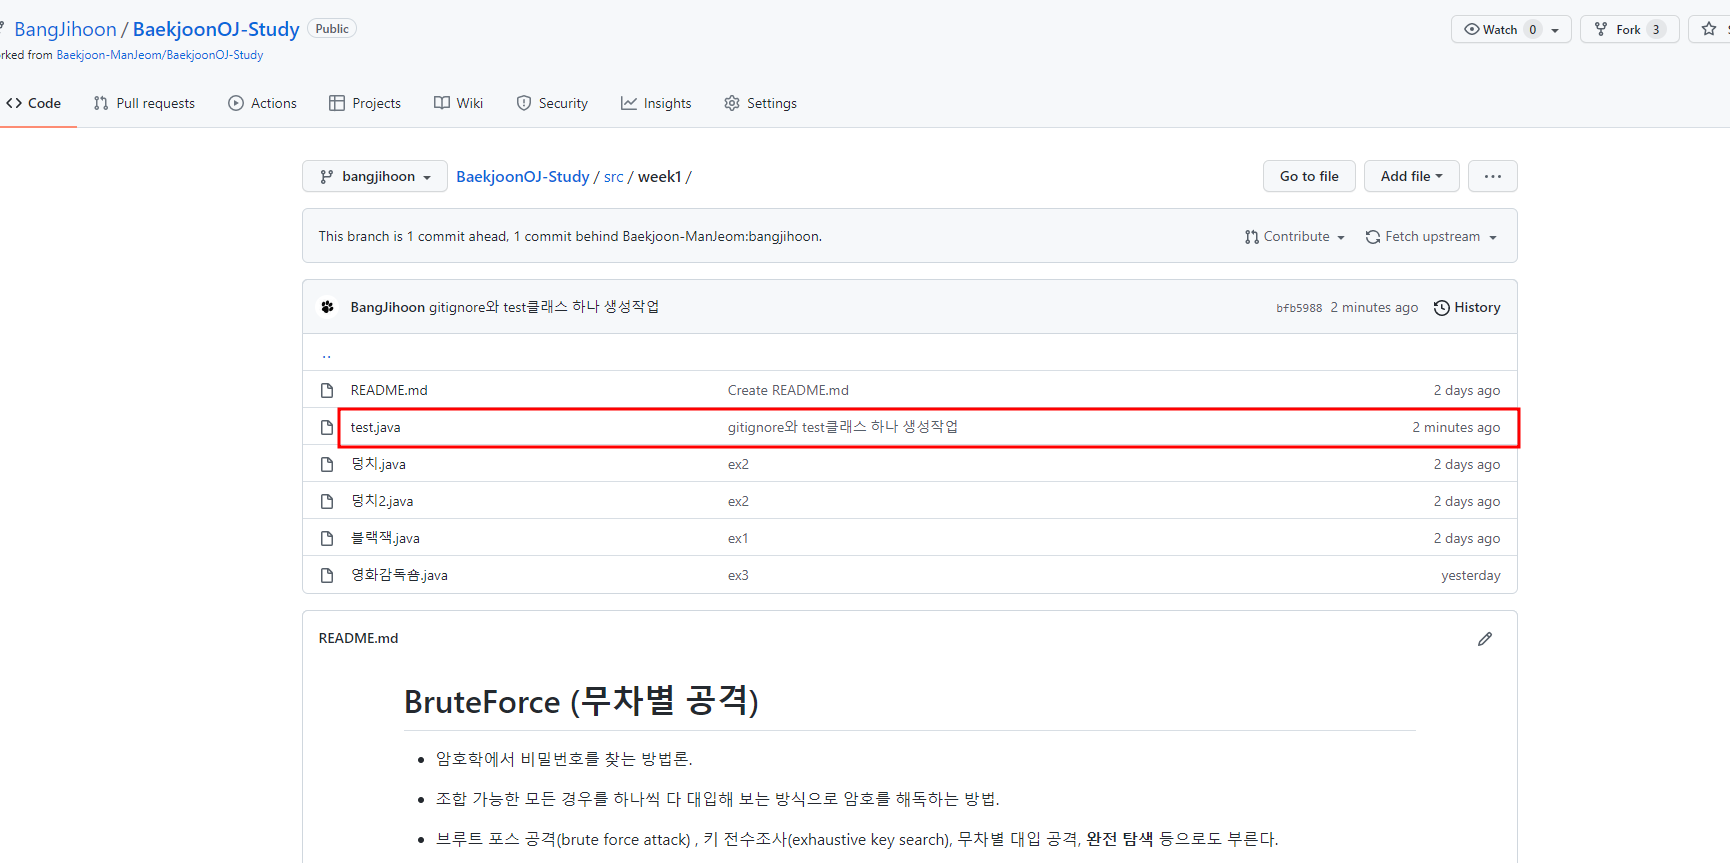Click file icon beside 덩치.java

point(327,464)
